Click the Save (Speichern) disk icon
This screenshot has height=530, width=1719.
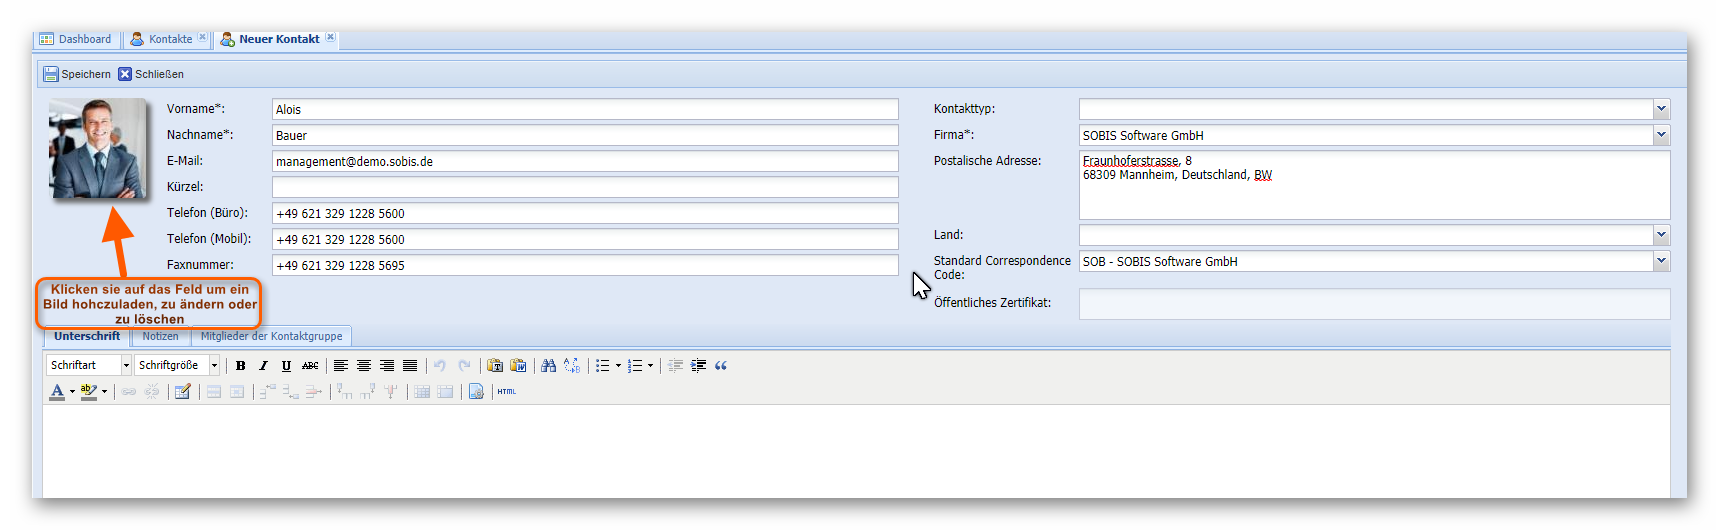point(51,74)
